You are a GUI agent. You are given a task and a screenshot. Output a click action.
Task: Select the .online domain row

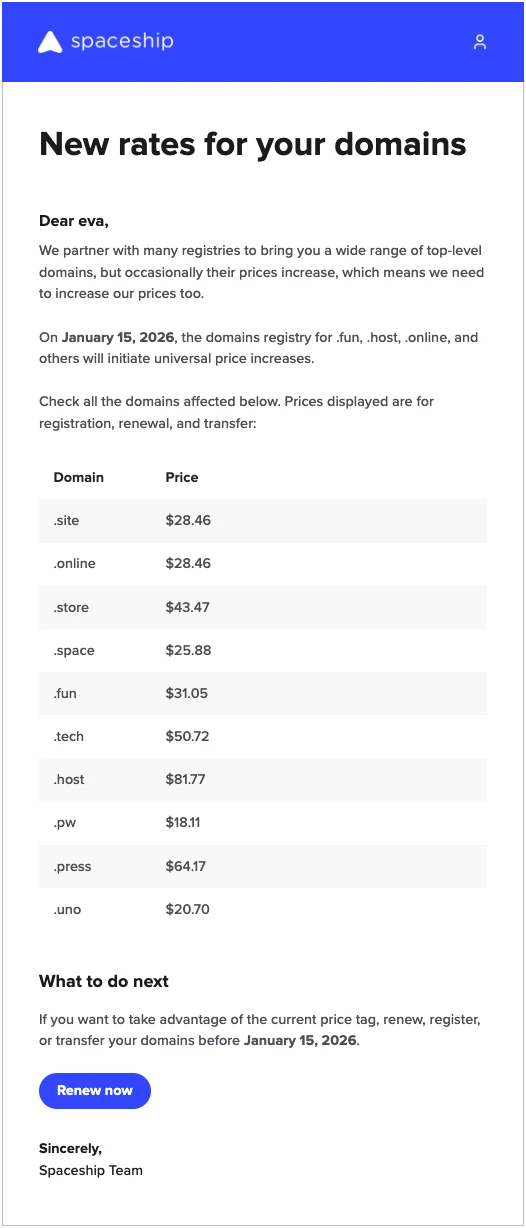(x=263, y=564)
